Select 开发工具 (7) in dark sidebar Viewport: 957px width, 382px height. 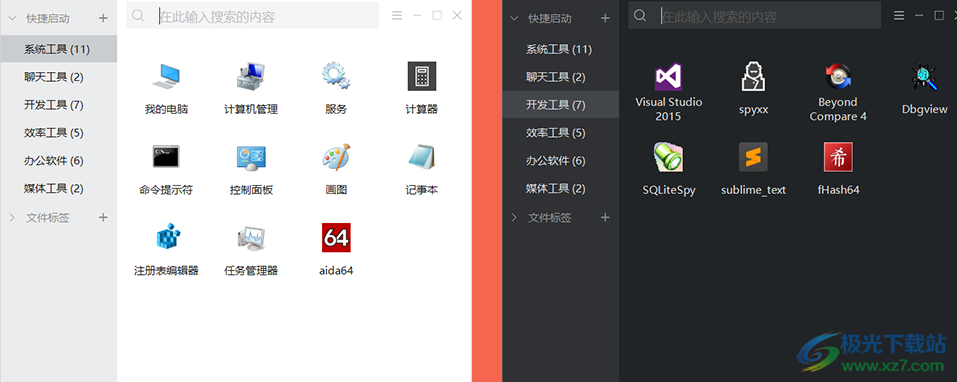pos(561,105)
